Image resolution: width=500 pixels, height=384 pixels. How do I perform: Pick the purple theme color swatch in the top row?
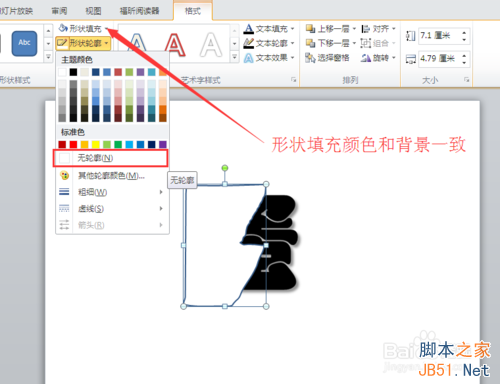140,72
